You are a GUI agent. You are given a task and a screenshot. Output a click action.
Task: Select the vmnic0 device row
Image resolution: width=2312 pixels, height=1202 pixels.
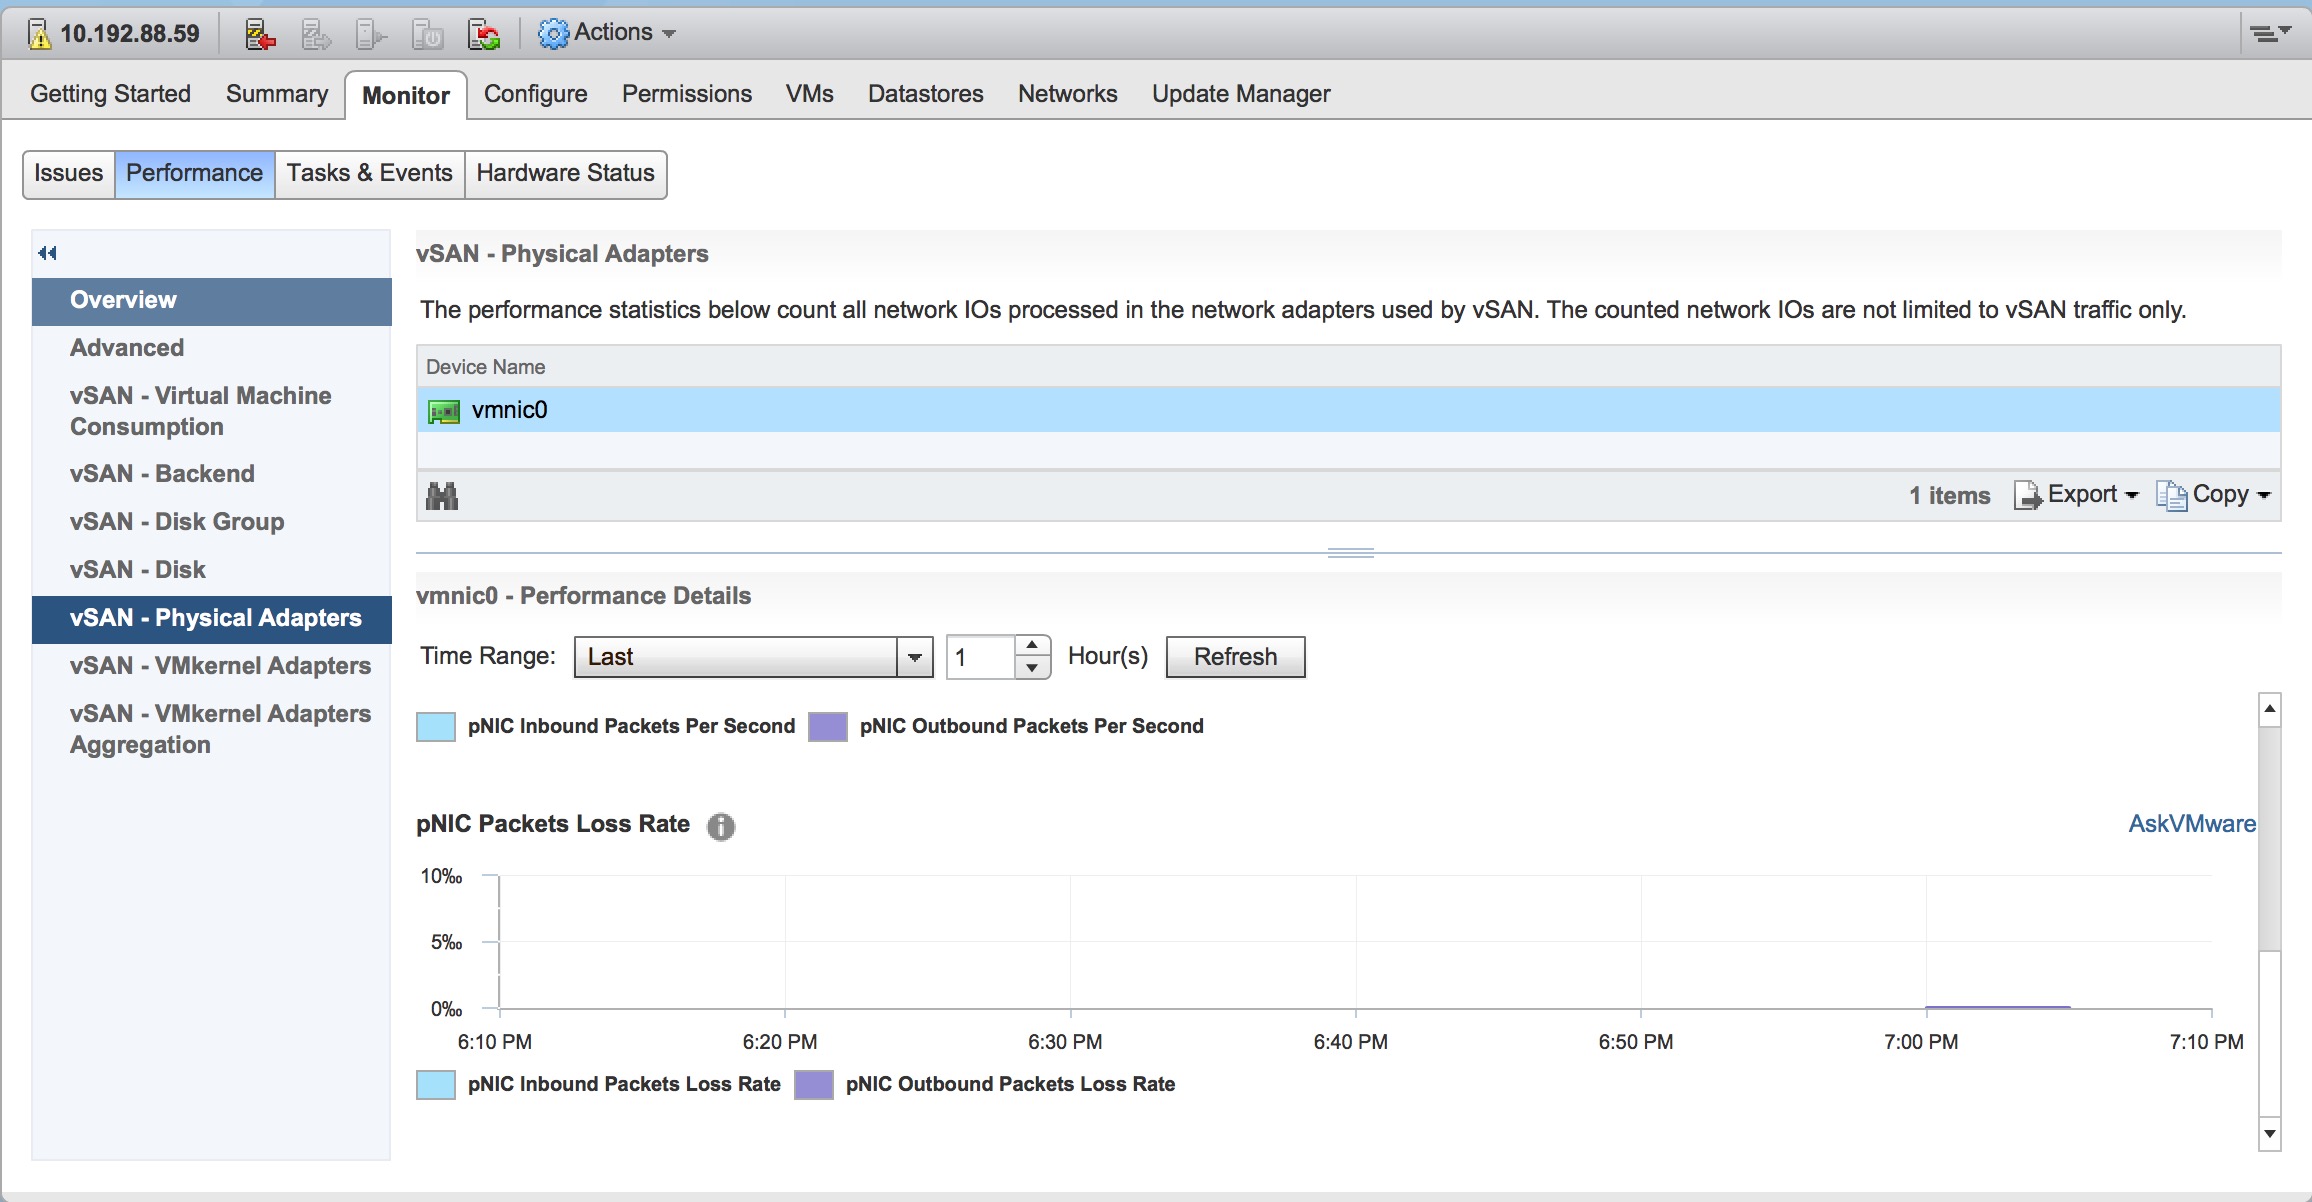click(x=1348, y=410)
